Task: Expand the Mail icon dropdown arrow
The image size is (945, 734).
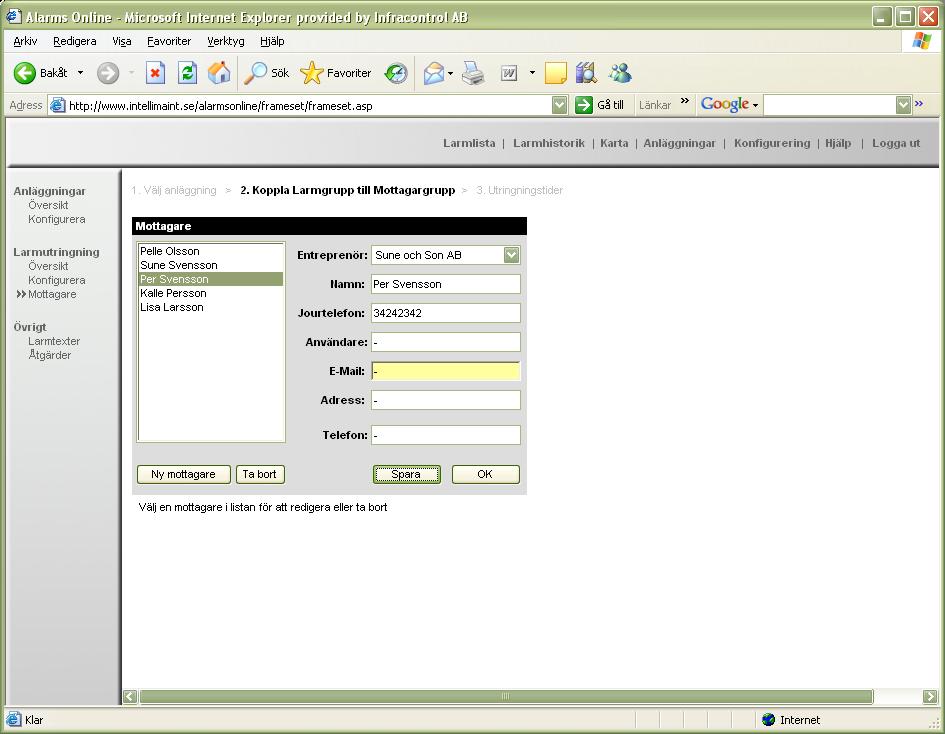Action: coord(450,73)
